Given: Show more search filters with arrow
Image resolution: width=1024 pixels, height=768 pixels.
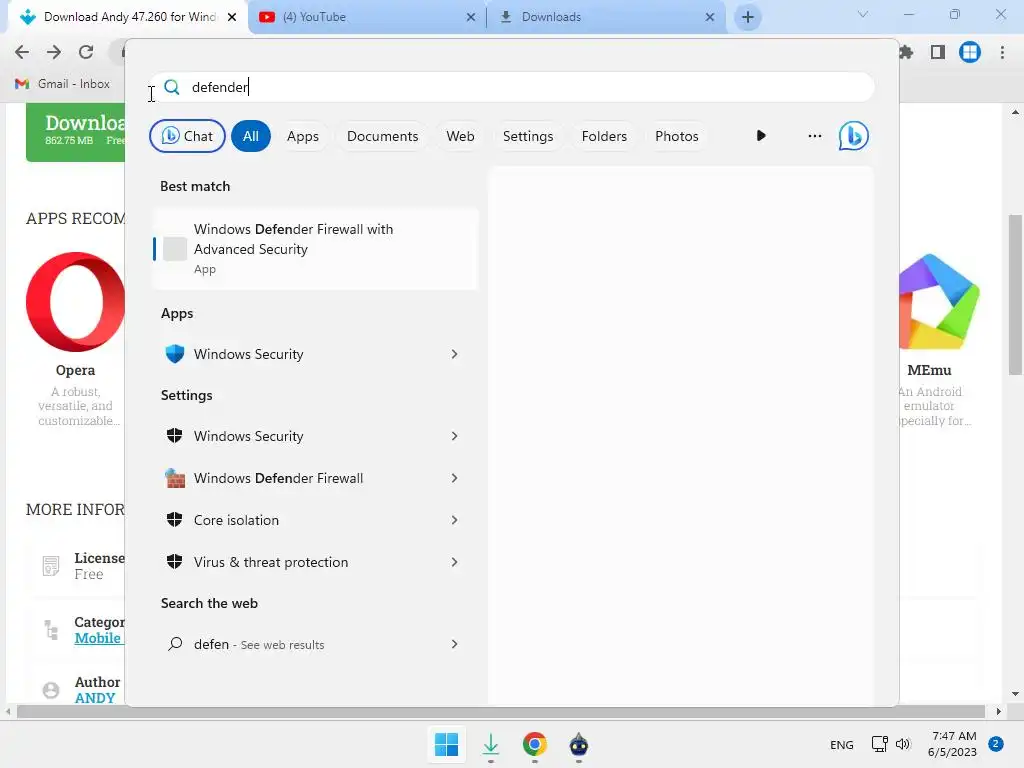Looking at the screenshot, I should pos(761,136).
